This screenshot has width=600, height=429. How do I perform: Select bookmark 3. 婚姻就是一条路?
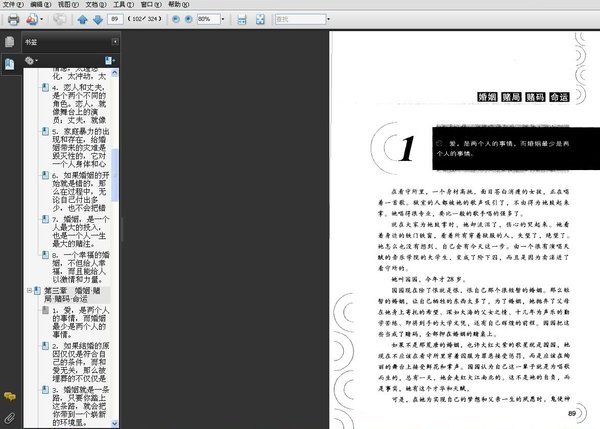[x=81, y=406]
